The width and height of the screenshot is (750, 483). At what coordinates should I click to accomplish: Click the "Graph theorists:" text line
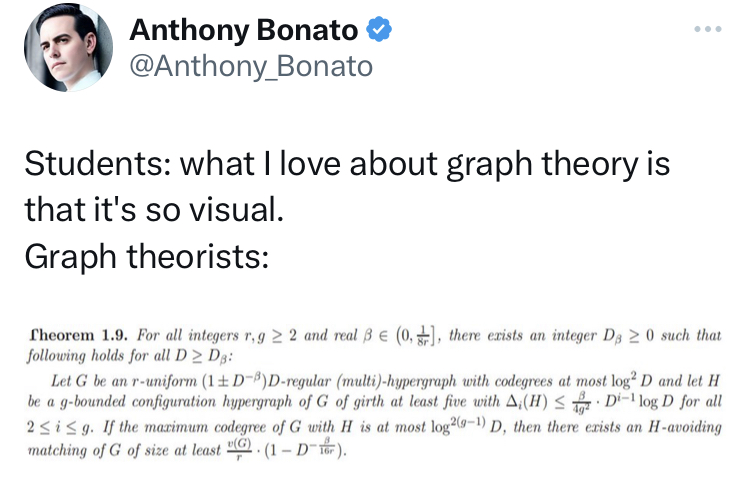146,256
